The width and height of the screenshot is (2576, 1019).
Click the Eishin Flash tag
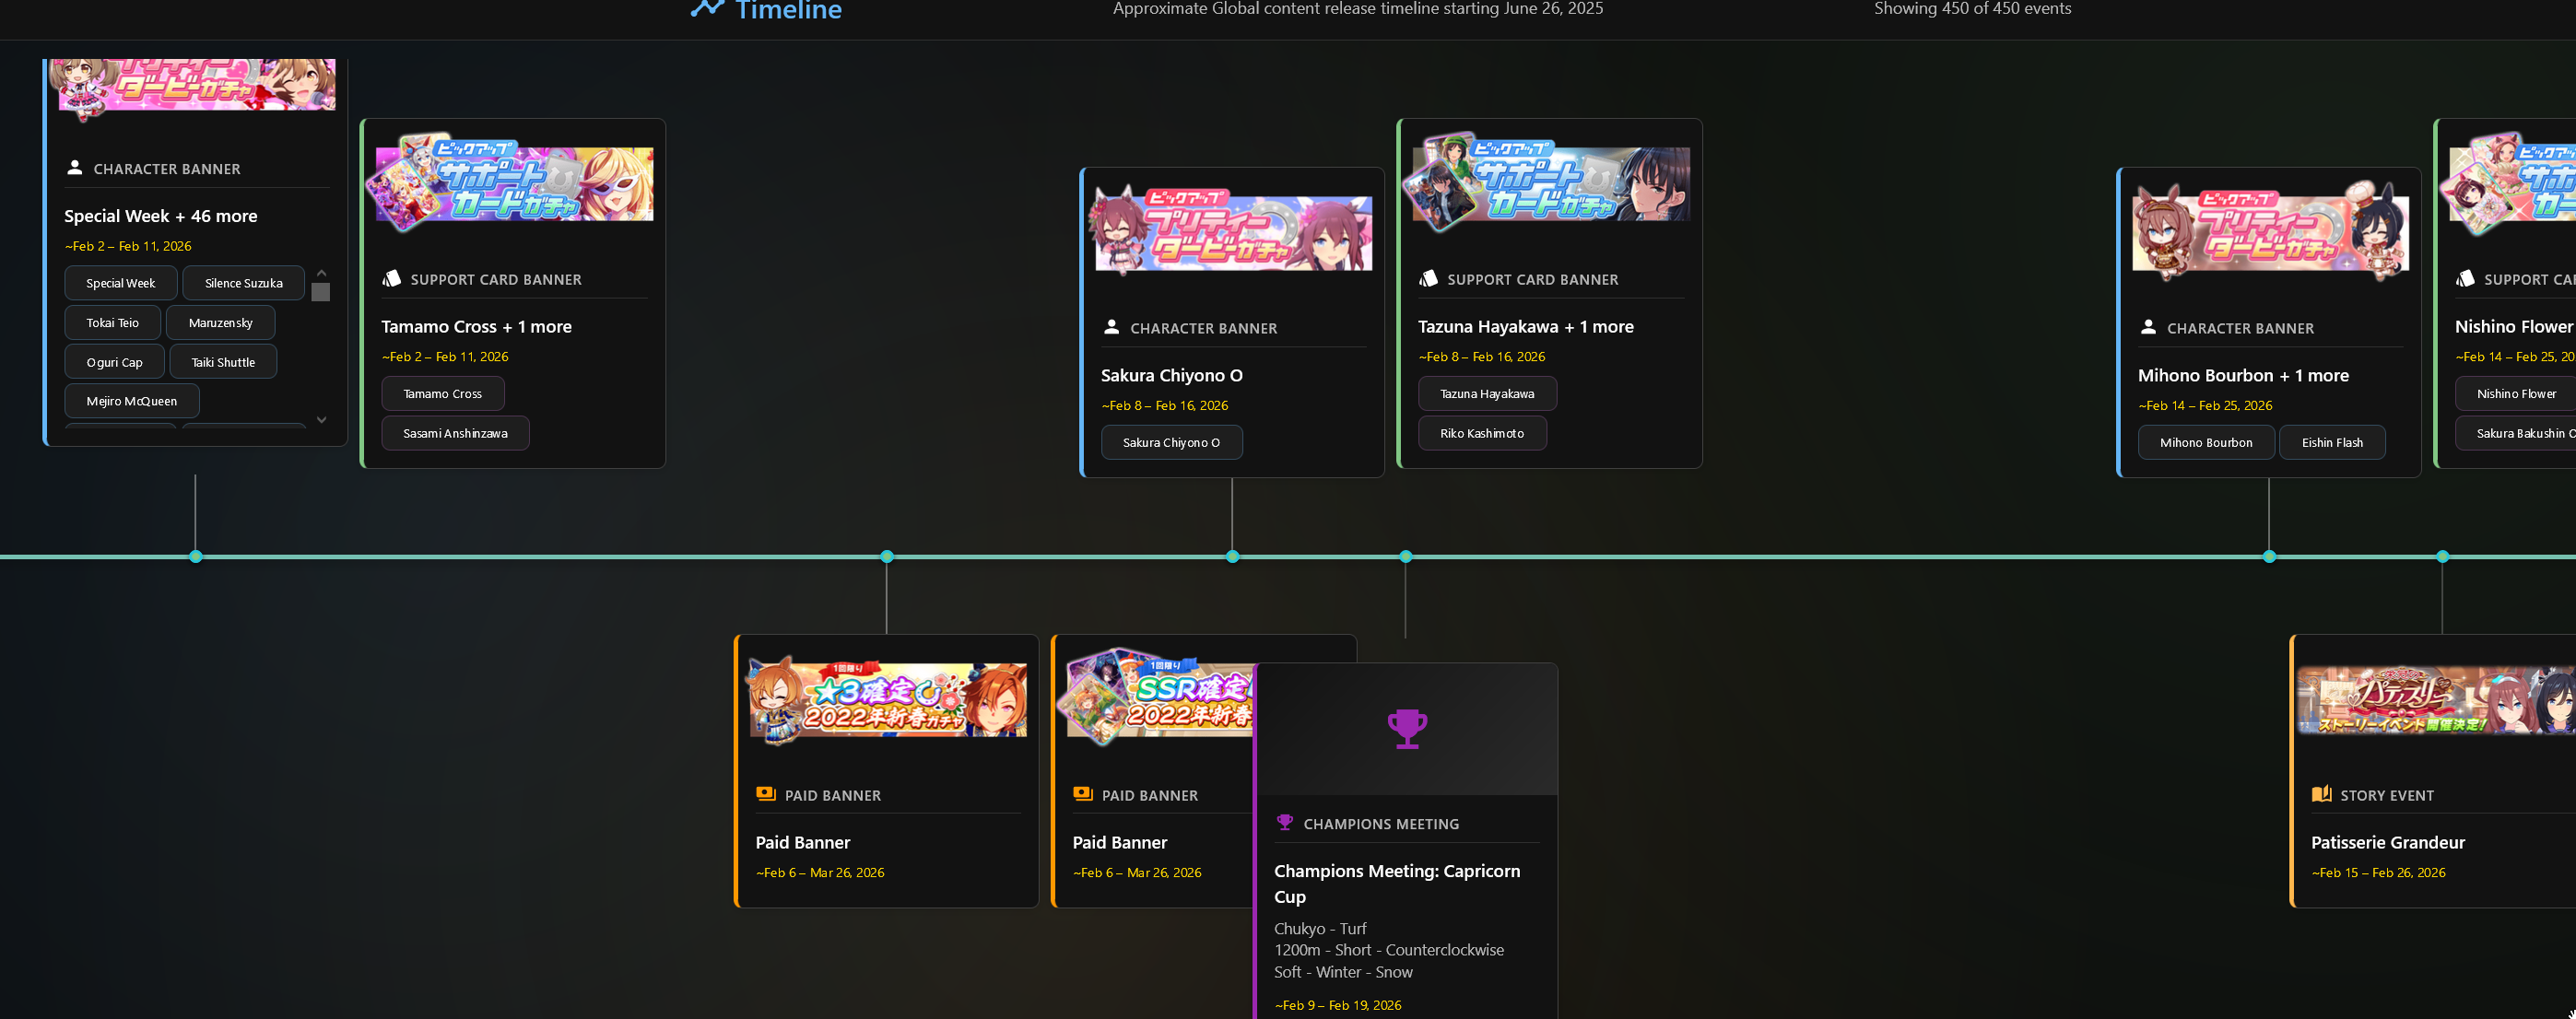(2331, 442)
